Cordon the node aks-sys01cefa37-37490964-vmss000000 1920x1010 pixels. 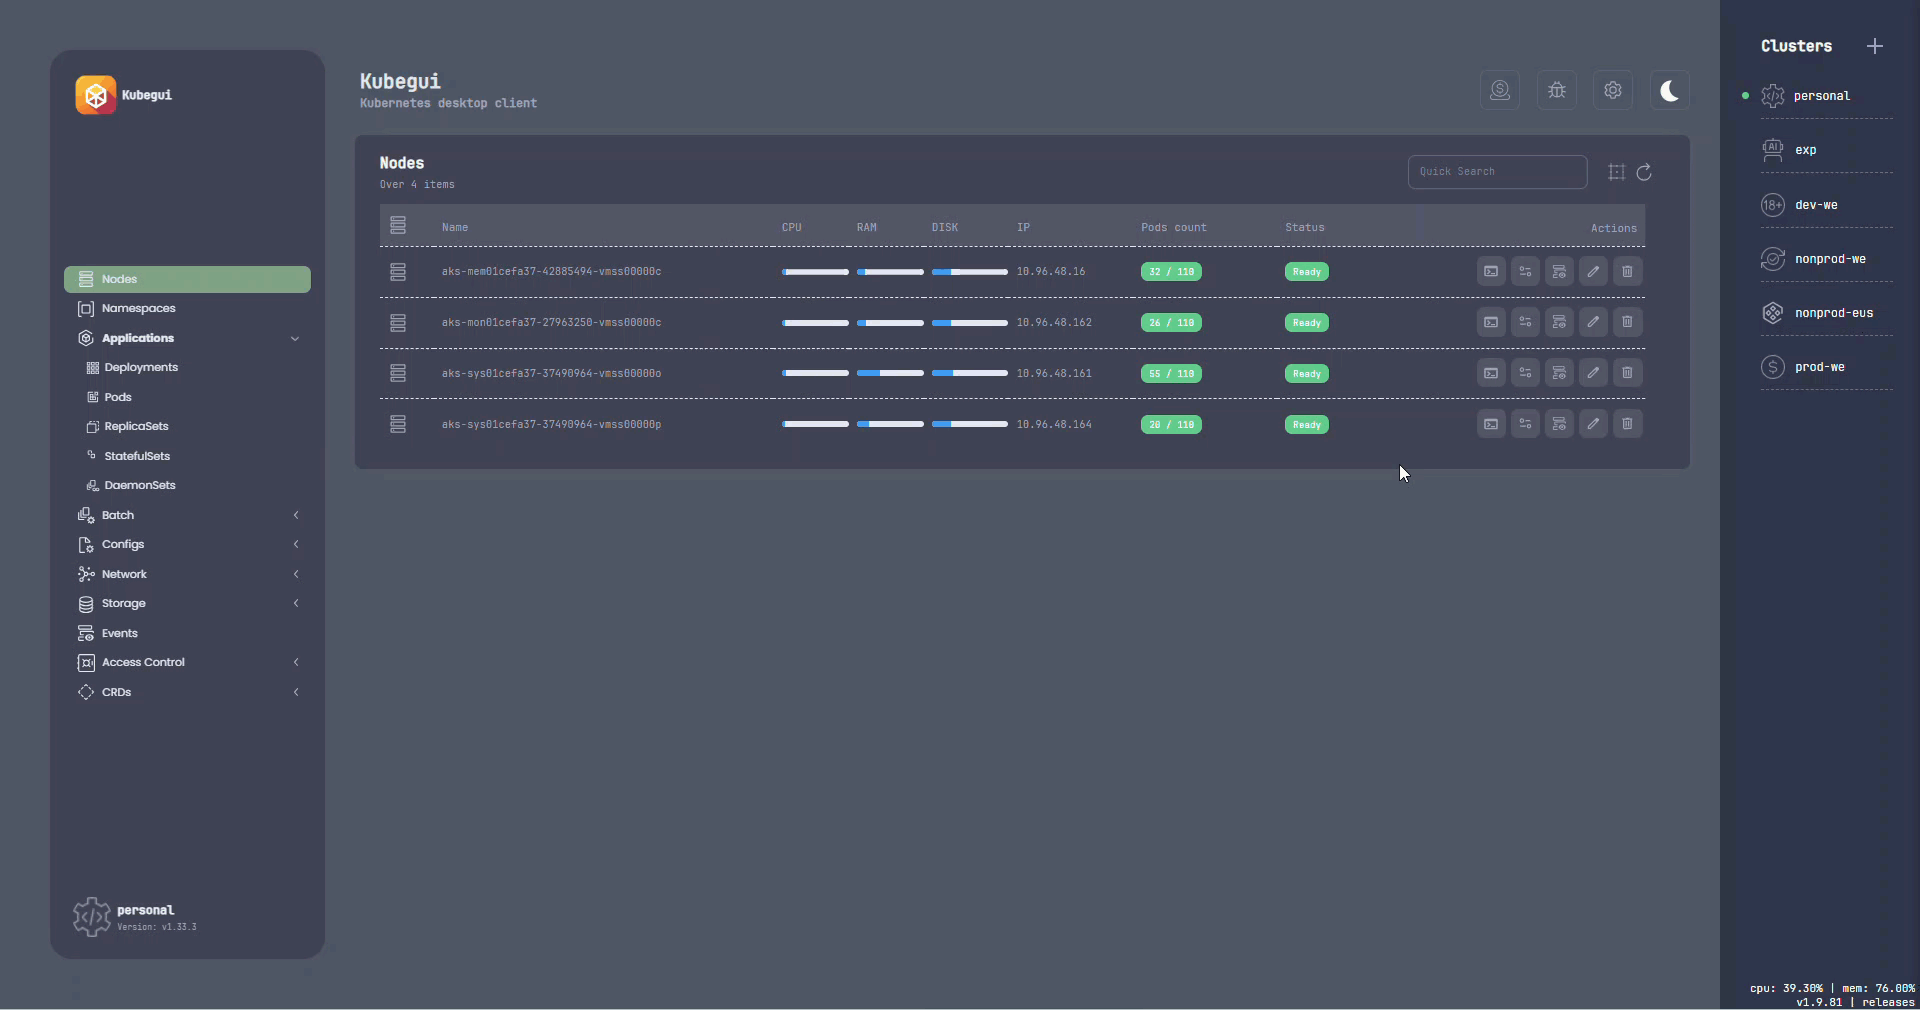pyautogui.click(x=1559, y=373)
